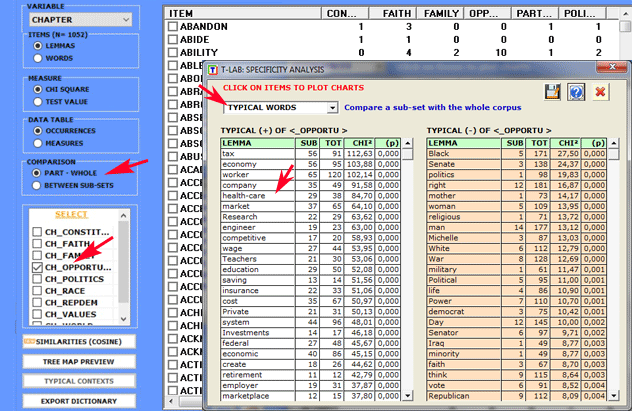Click lemma 'tax' to plot chart
This screenshot has height=411, width=632.
(258, 154)
